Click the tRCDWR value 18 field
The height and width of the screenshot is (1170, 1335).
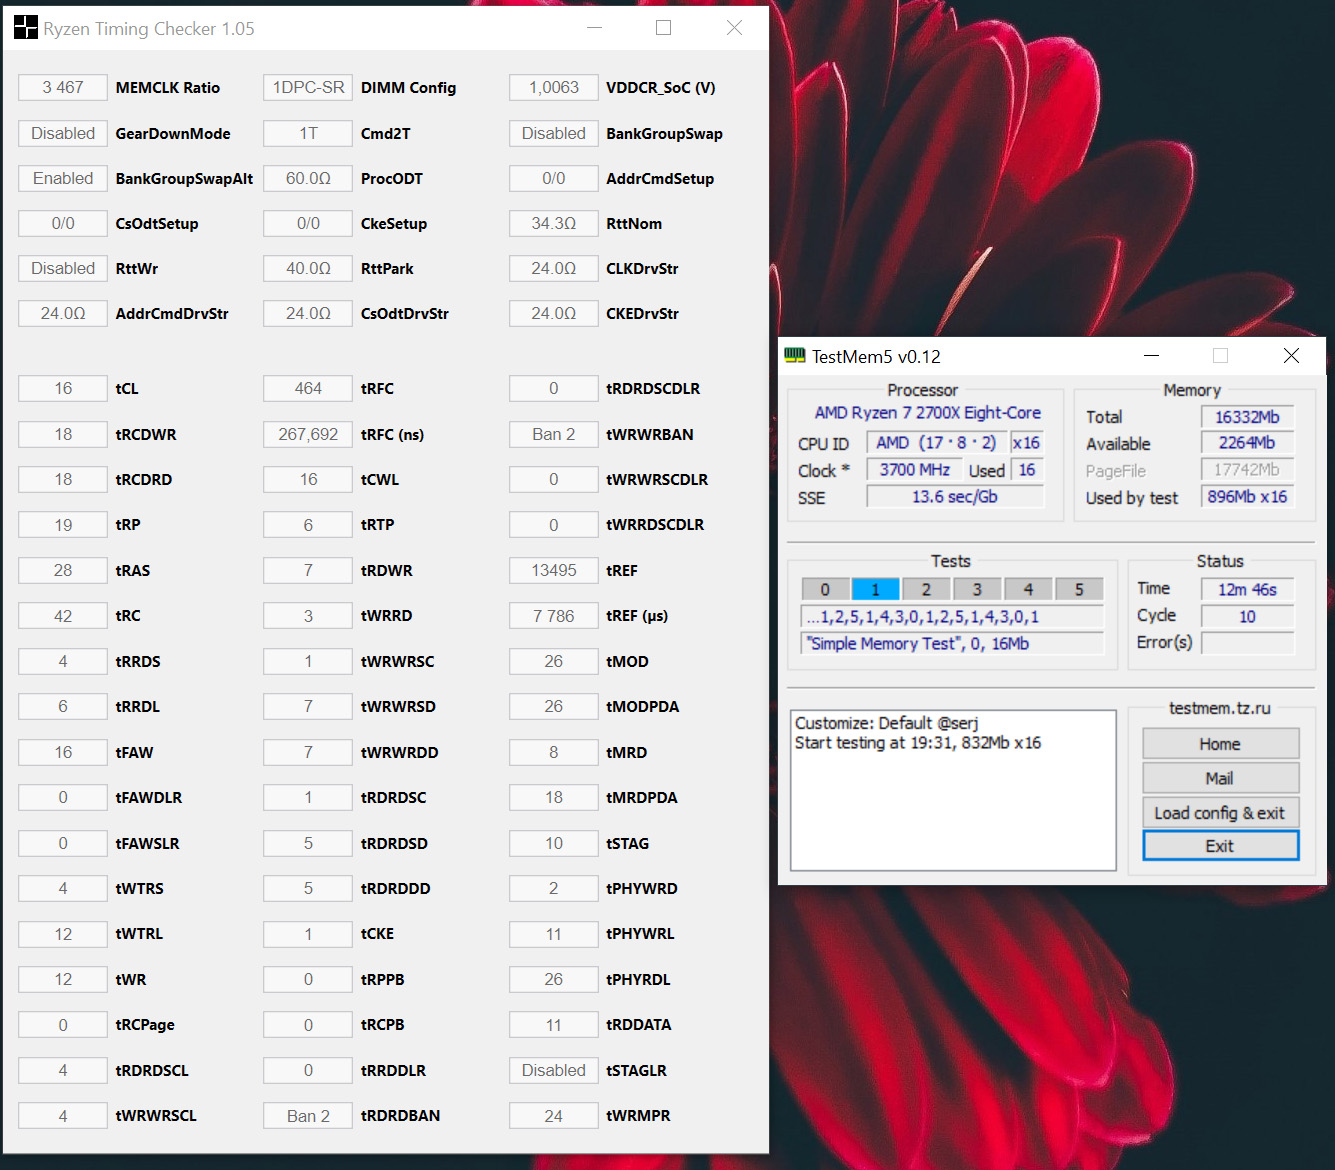pos(63,434)
